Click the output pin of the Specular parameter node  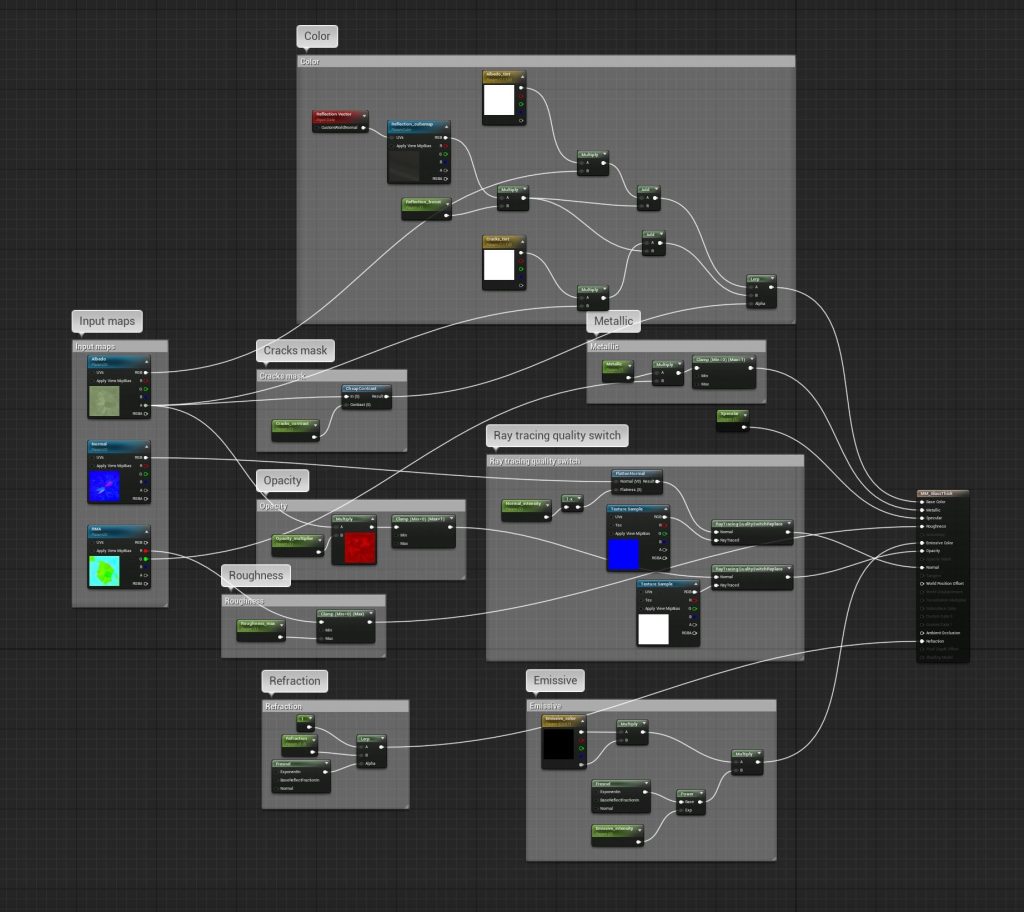click(744, 428)
